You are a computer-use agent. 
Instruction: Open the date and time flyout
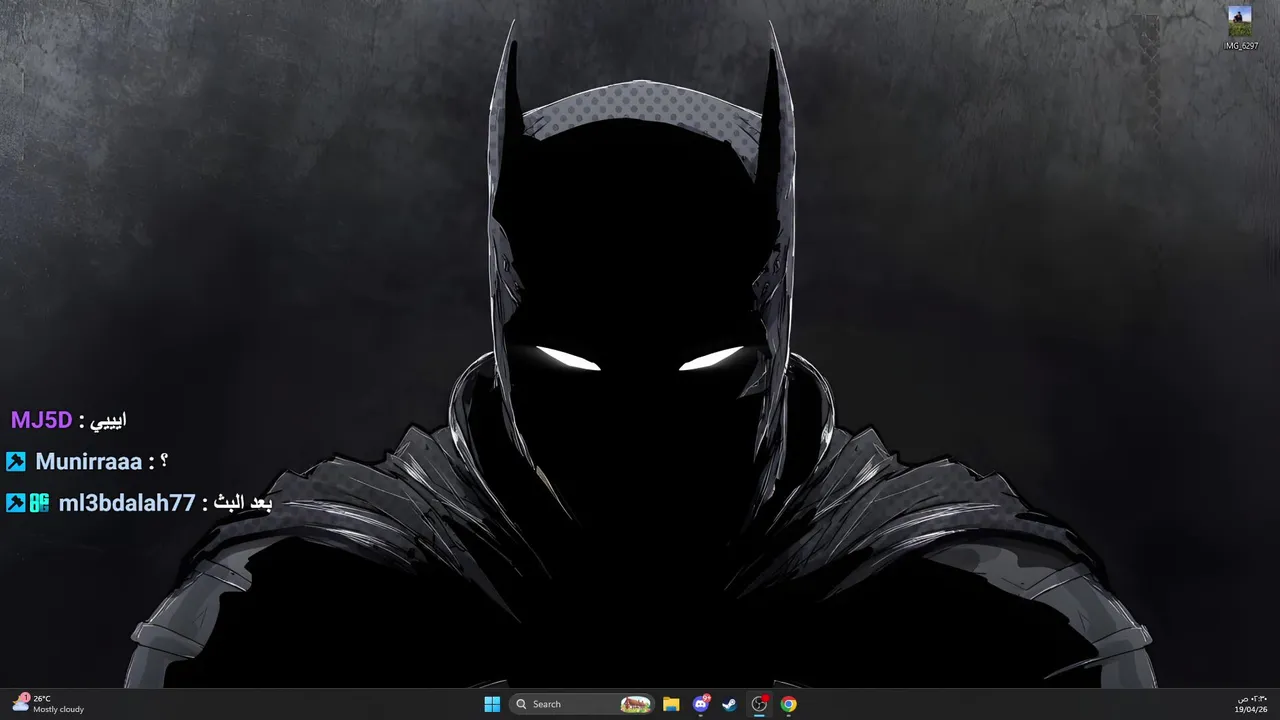point(1251,704)
